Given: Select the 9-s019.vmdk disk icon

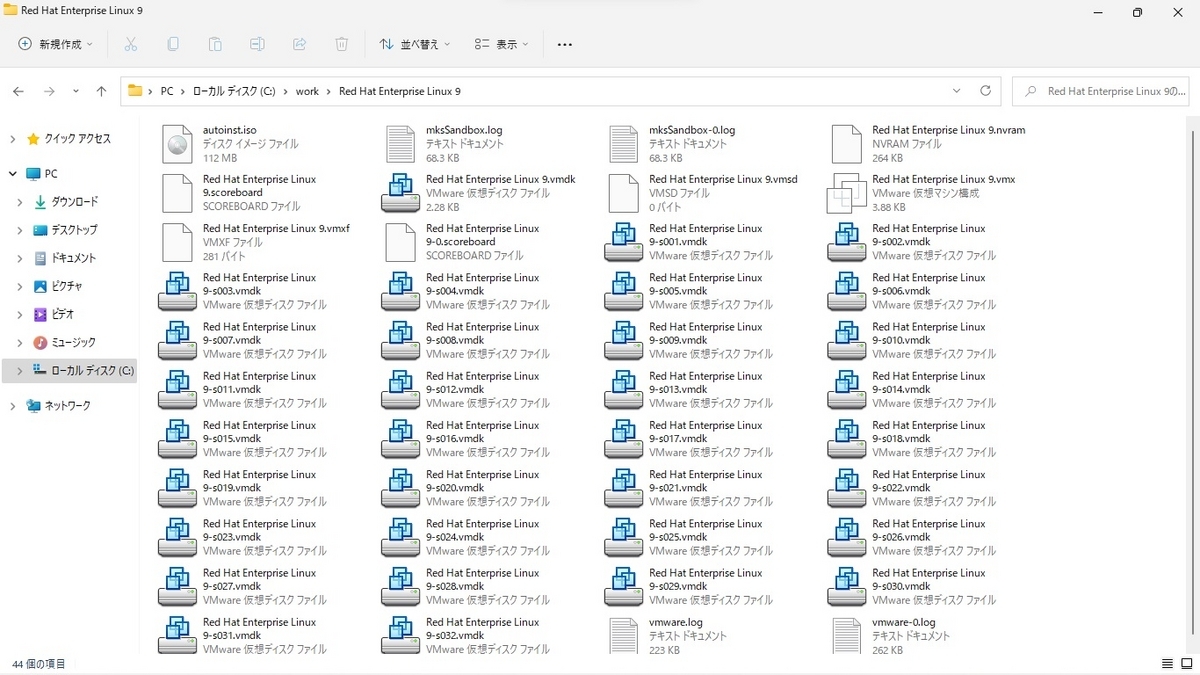Looking at the screenshot, I should pos(177,488).
